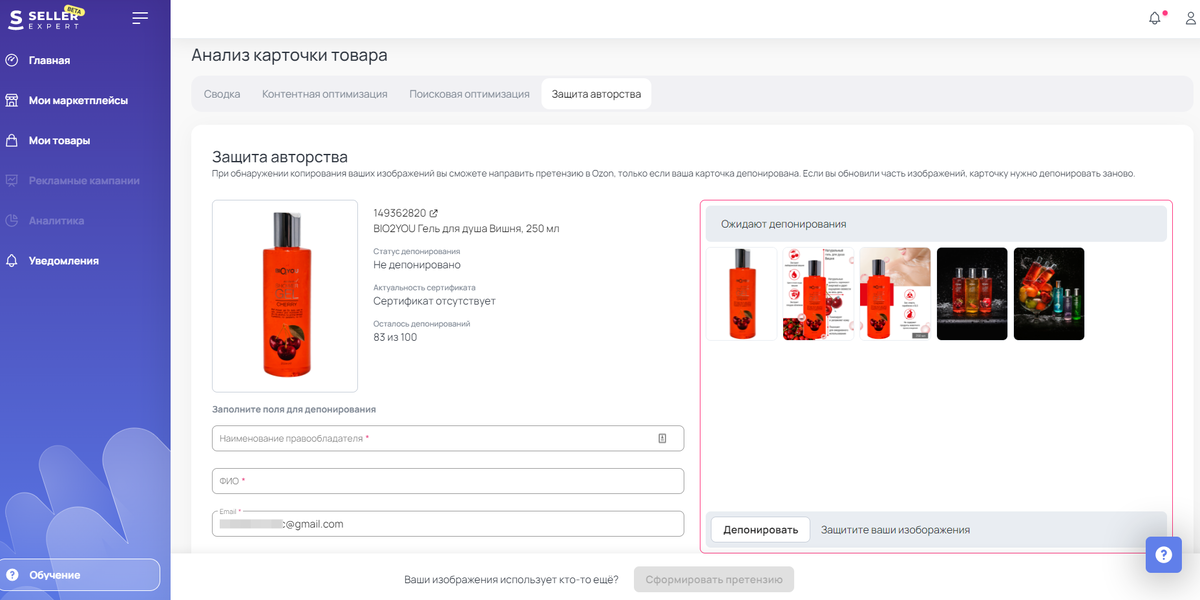Viewport: 1200px width, 600px height.
Task: Select fifth thumbnail with fruit and bottles
Action: (1049, 294)
